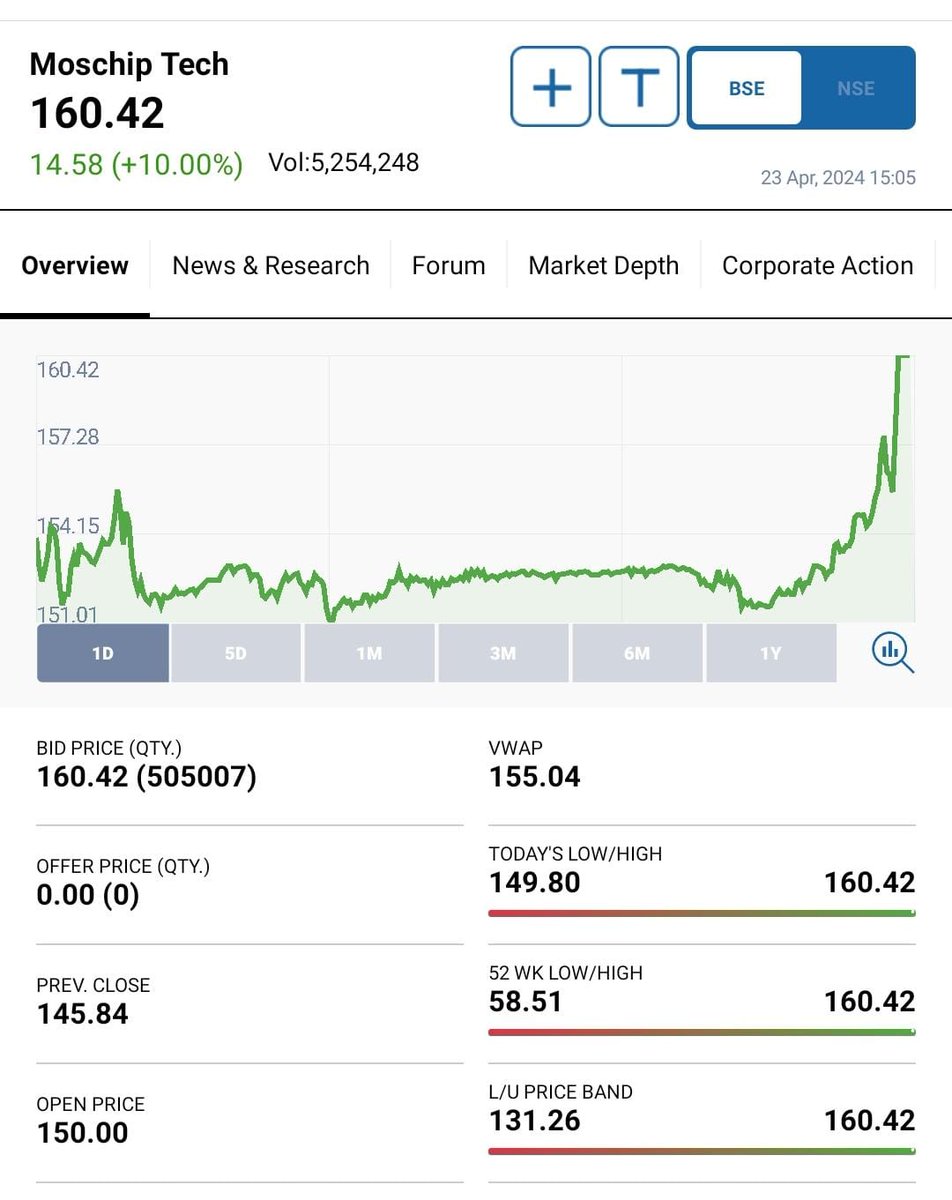Tap the timestamp 23 Apr, 2024 15:05
952x1200 pixels.
click(x=838, y=178)
